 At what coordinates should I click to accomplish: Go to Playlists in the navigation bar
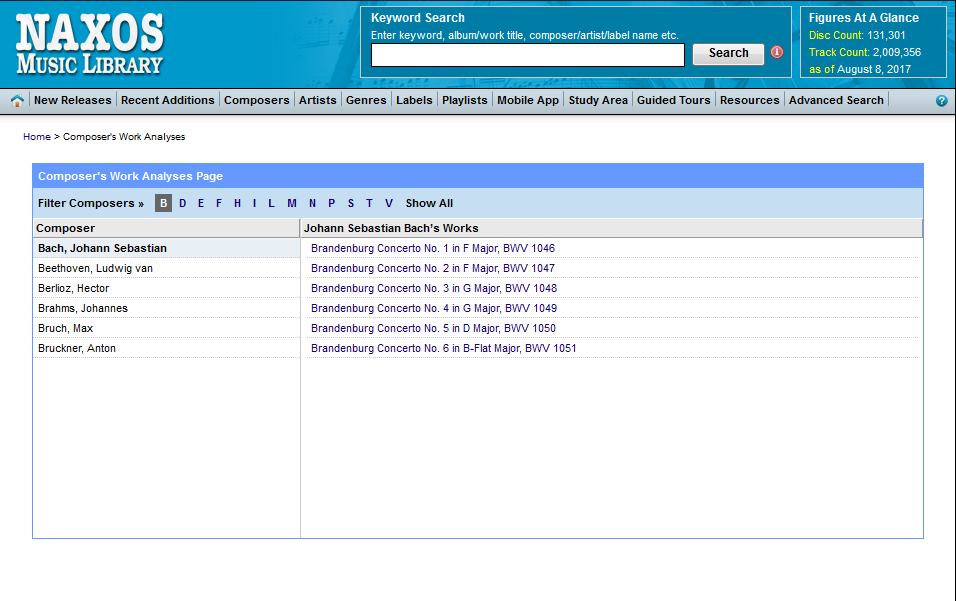click(x=465, y=100)
